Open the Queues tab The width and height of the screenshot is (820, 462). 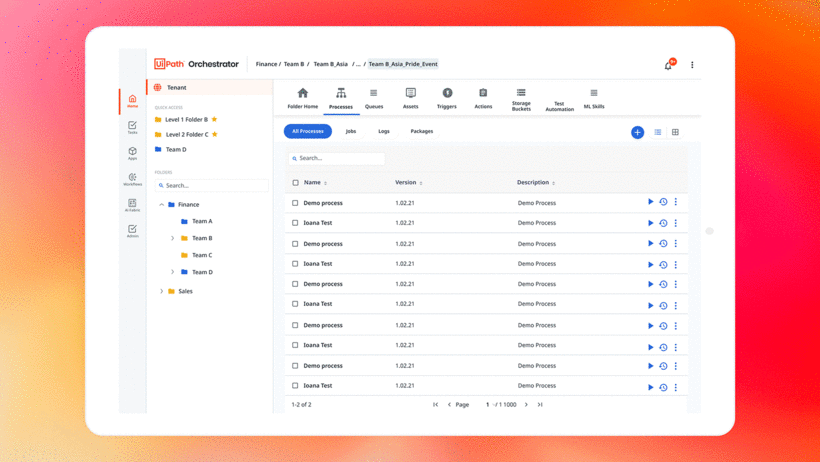coord(374,98)
